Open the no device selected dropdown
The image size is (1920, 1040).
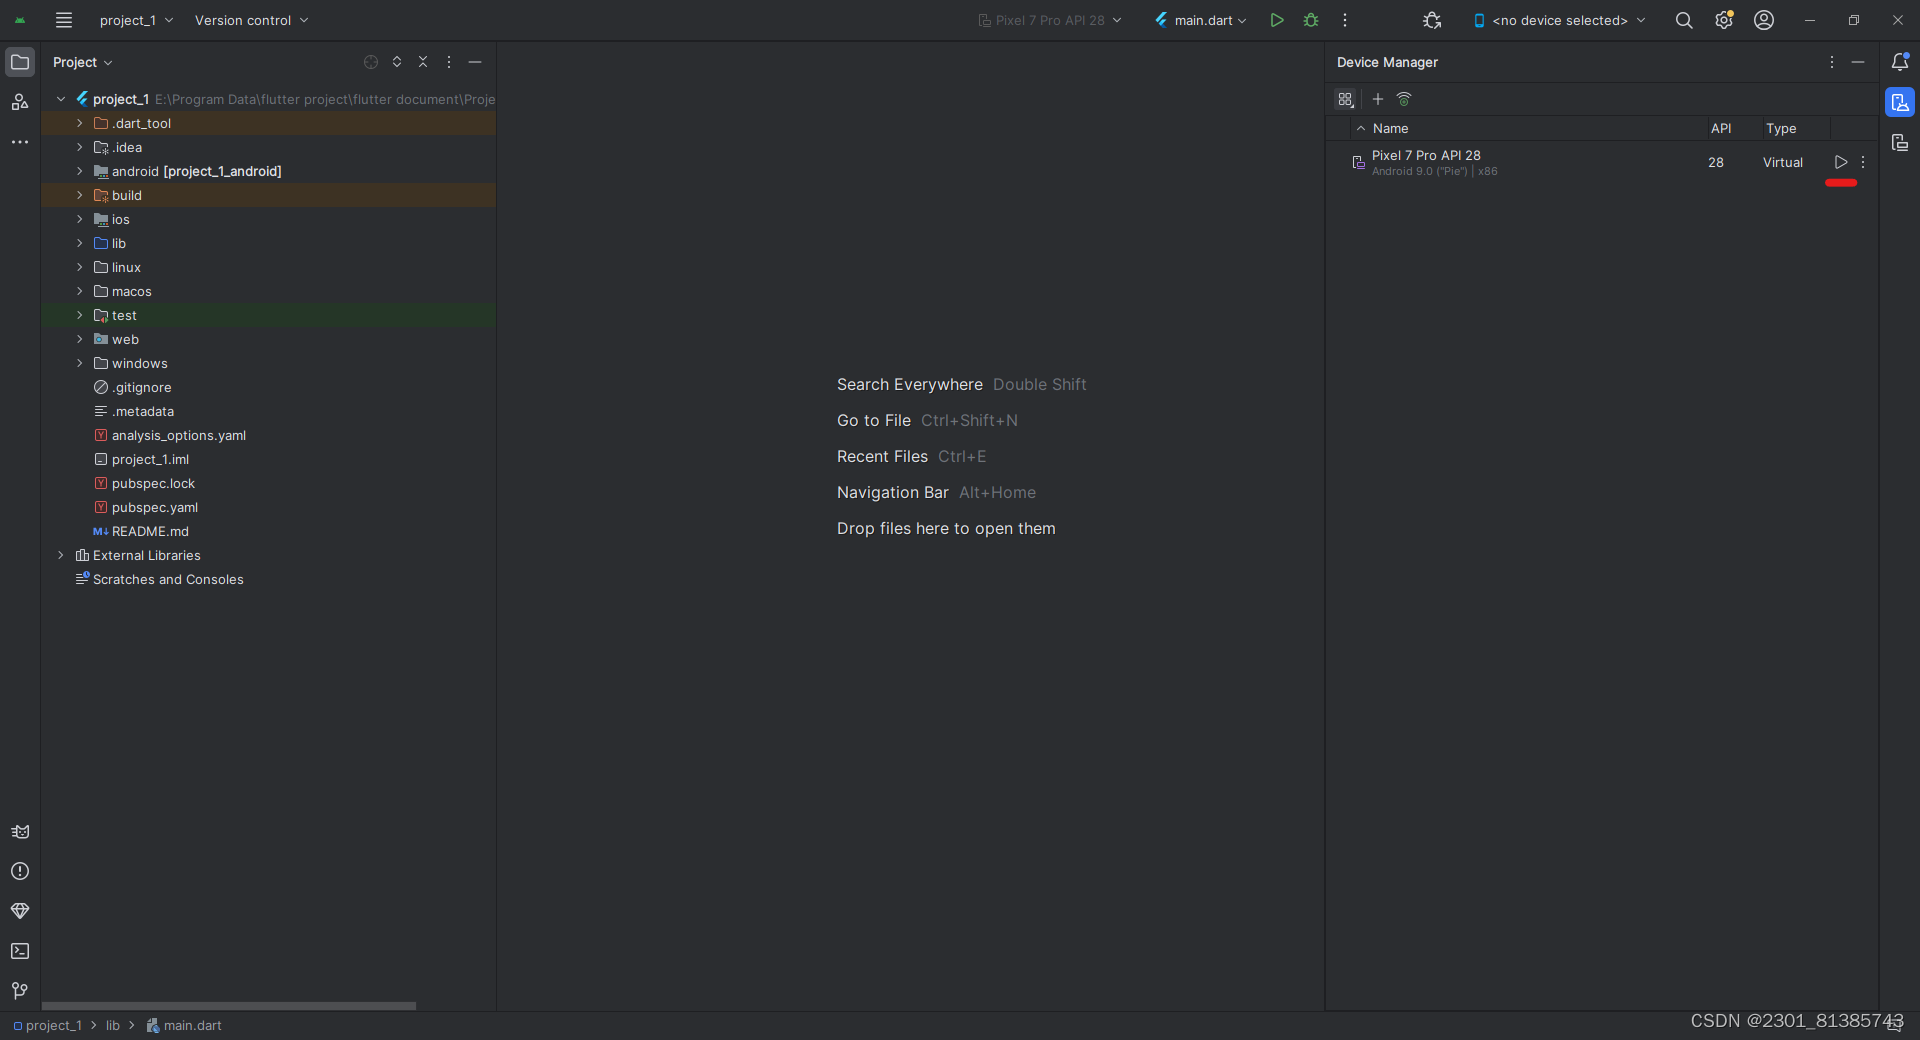tap(1559, 20)
